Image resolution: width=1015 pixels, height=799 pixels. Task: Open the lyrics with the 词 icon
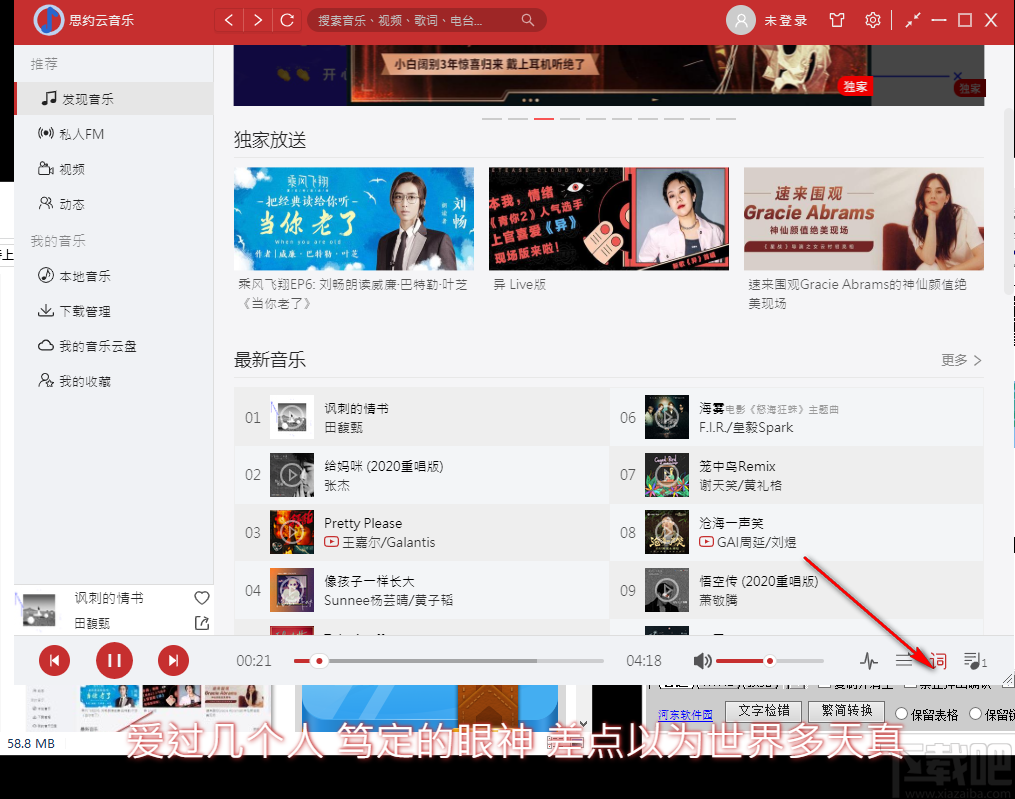[937, 660]
